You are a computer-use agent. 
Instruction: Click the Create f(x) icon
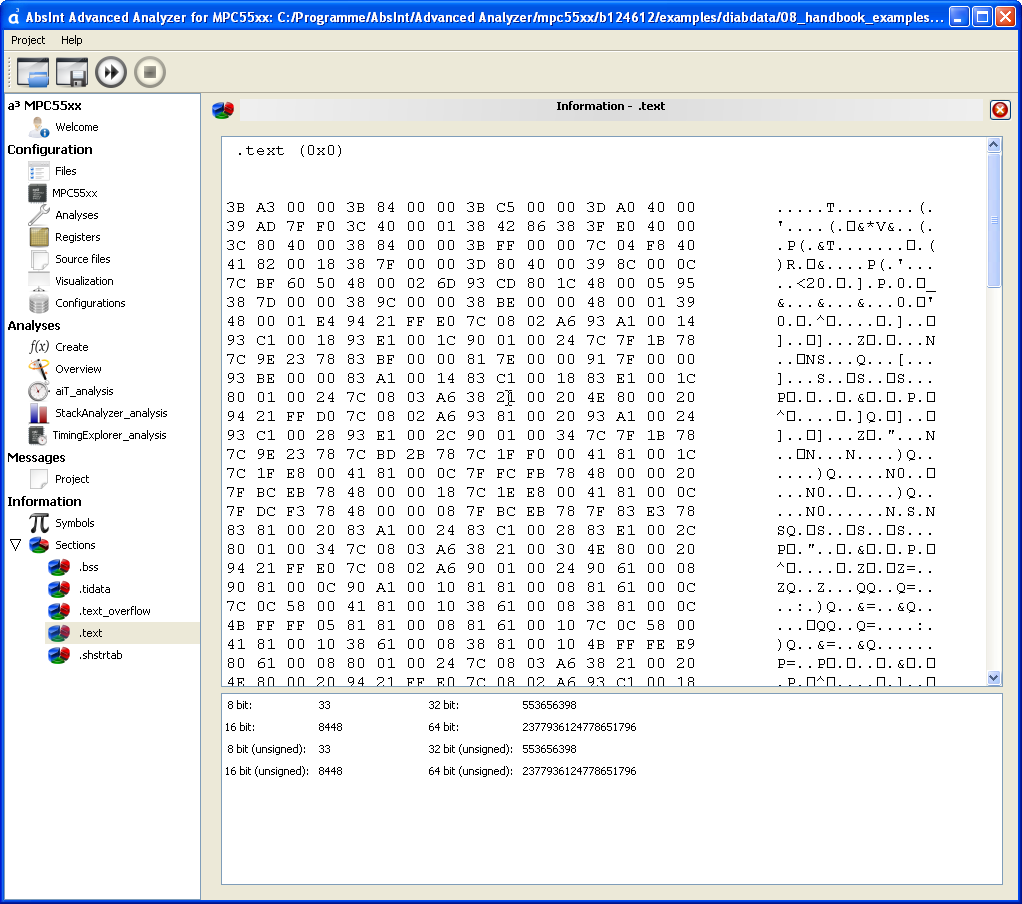coord(39,347)
